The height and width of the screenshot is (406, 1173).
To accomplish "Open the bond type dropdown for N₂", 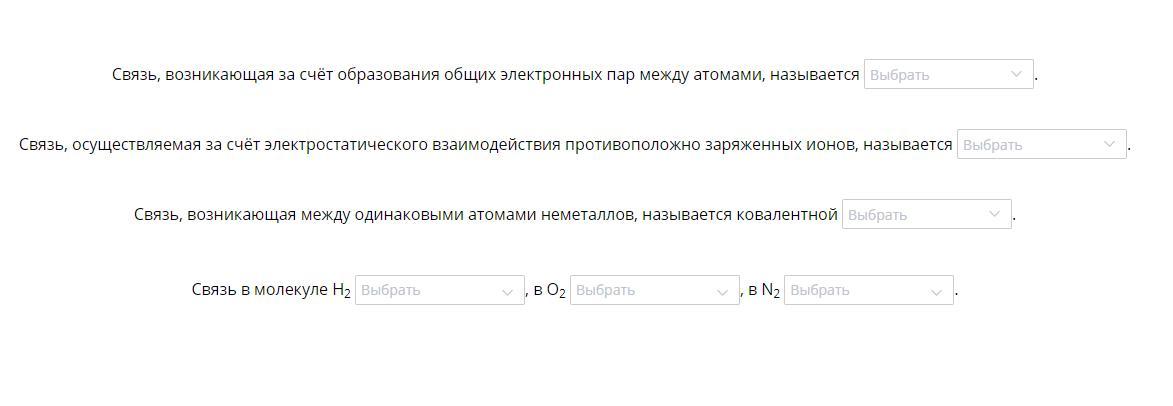I will tap(869, 290).
